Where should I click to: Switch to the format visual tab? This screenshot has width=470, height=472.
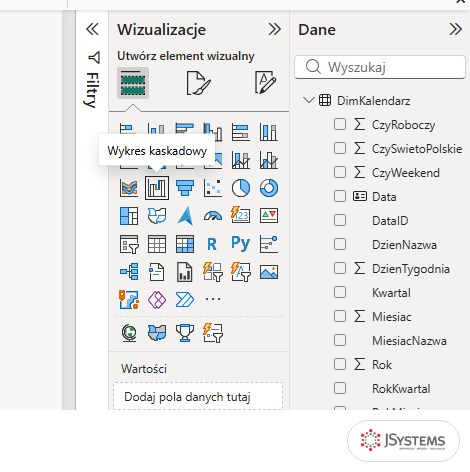tap(199, 83)
